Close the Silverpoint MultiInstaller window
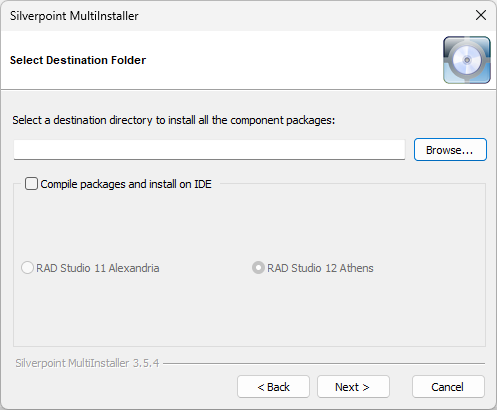The height and width of the screenshot is (410, 497). 481,15
